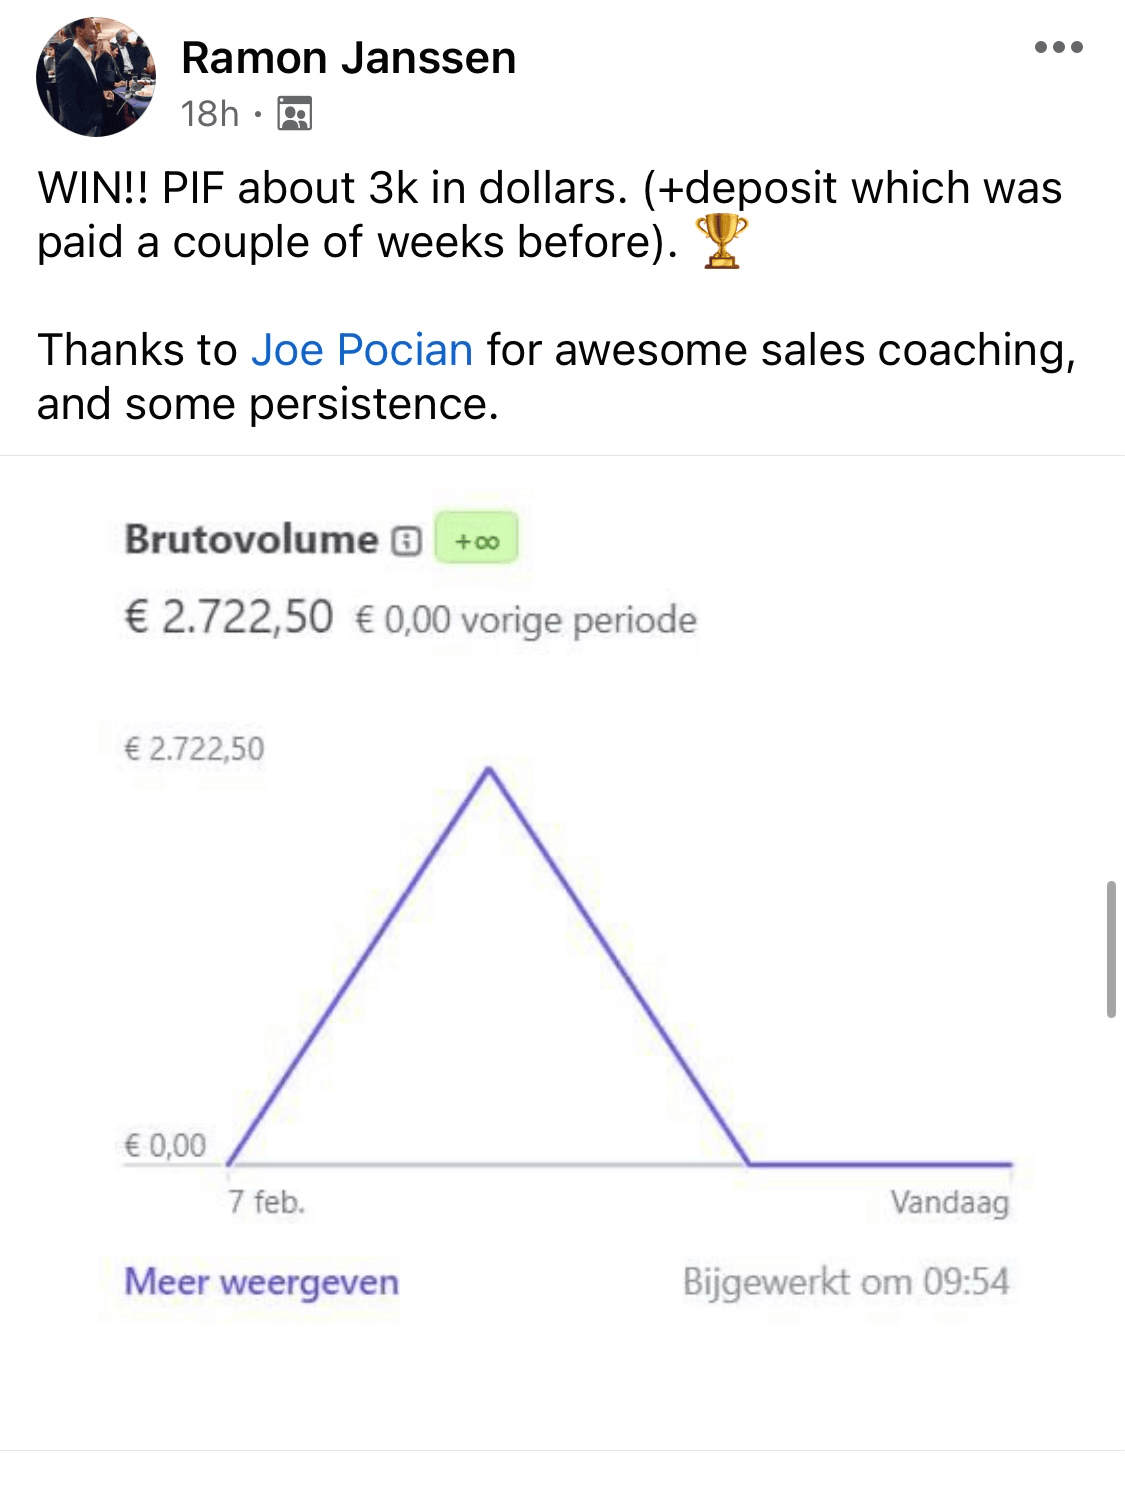The image size is (1125, 1494).
Task: Click the Brutovolume info icon
Action: tap(406, 541)
